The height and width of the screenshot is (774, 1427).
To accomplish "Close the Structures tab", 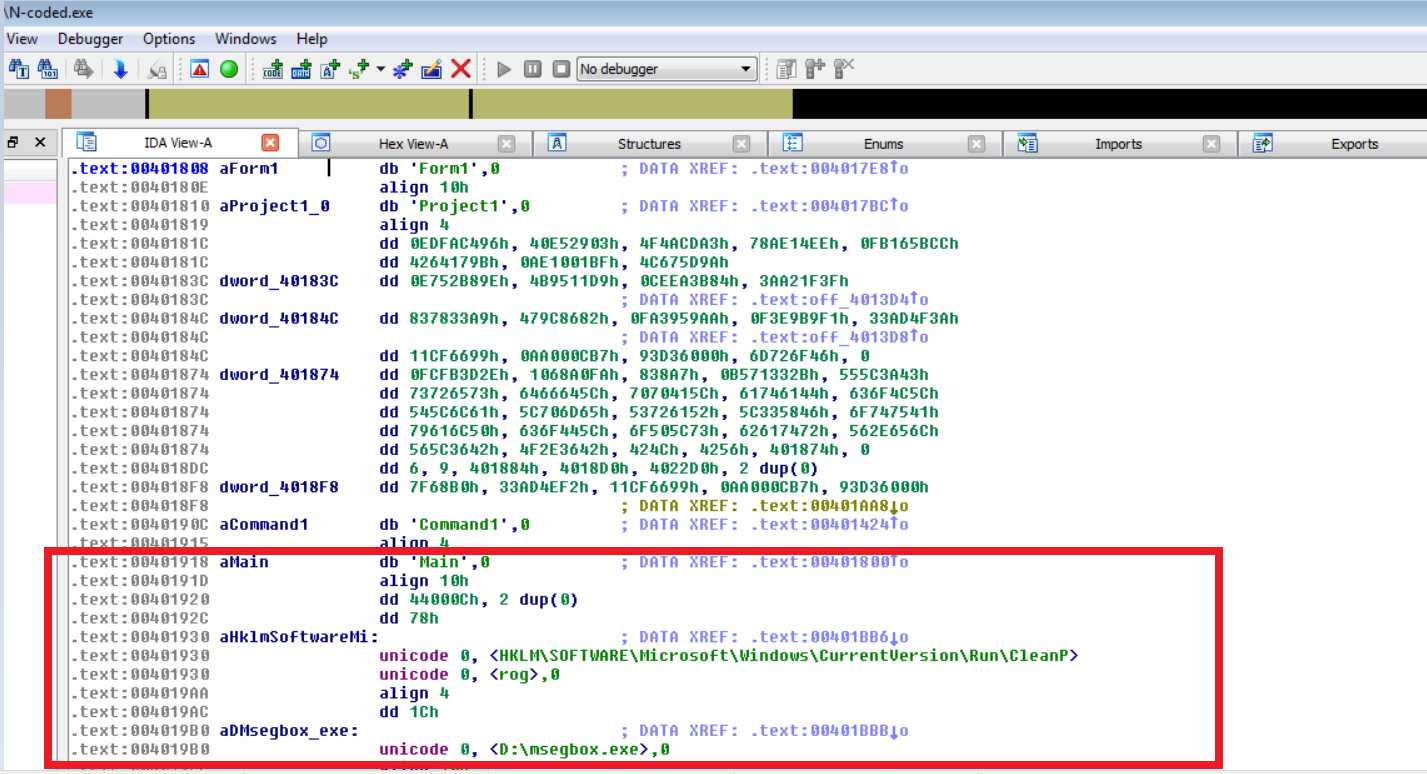I will 741,144.
